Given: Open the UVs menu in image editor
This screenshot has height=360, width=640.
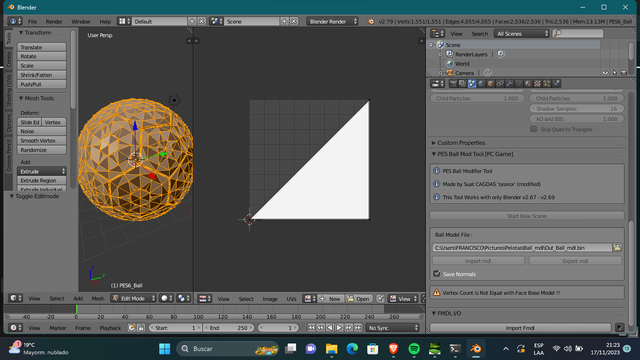Looking at the screenshot, I should pyautogui.click(x=291, y=299).
